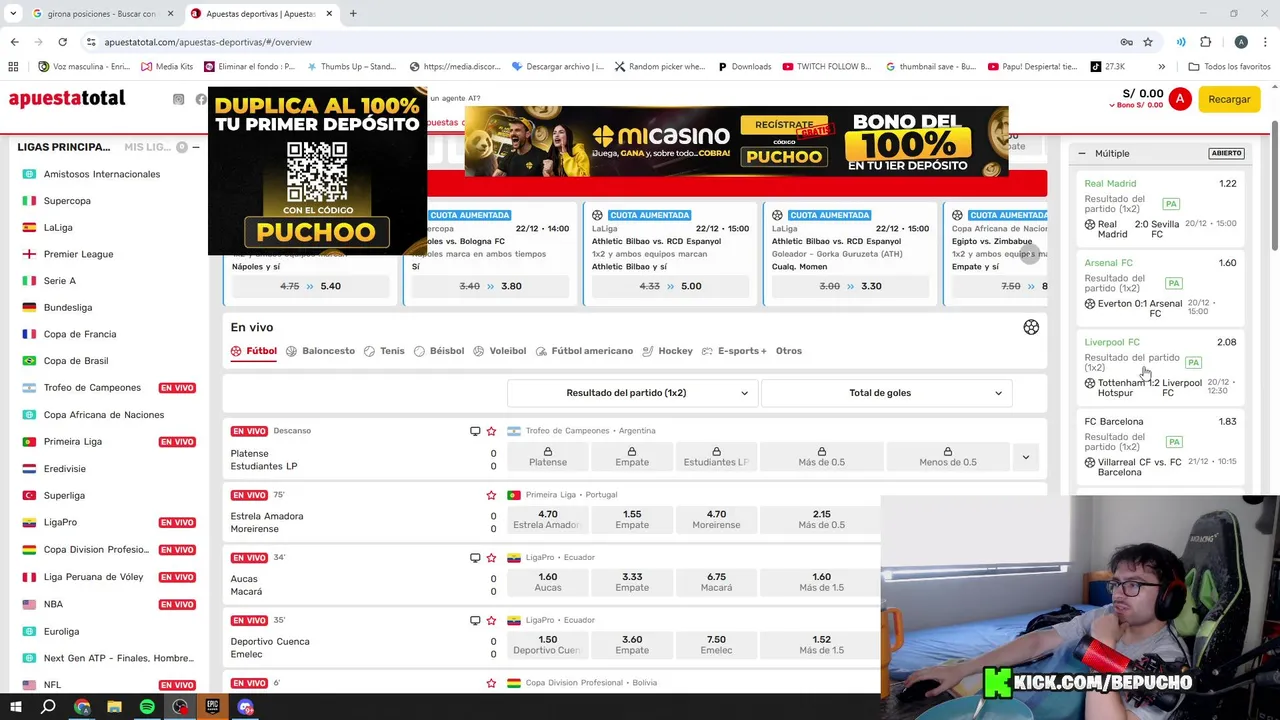Open the Todos los favoritos bookmarks folder

point(1229,67)
